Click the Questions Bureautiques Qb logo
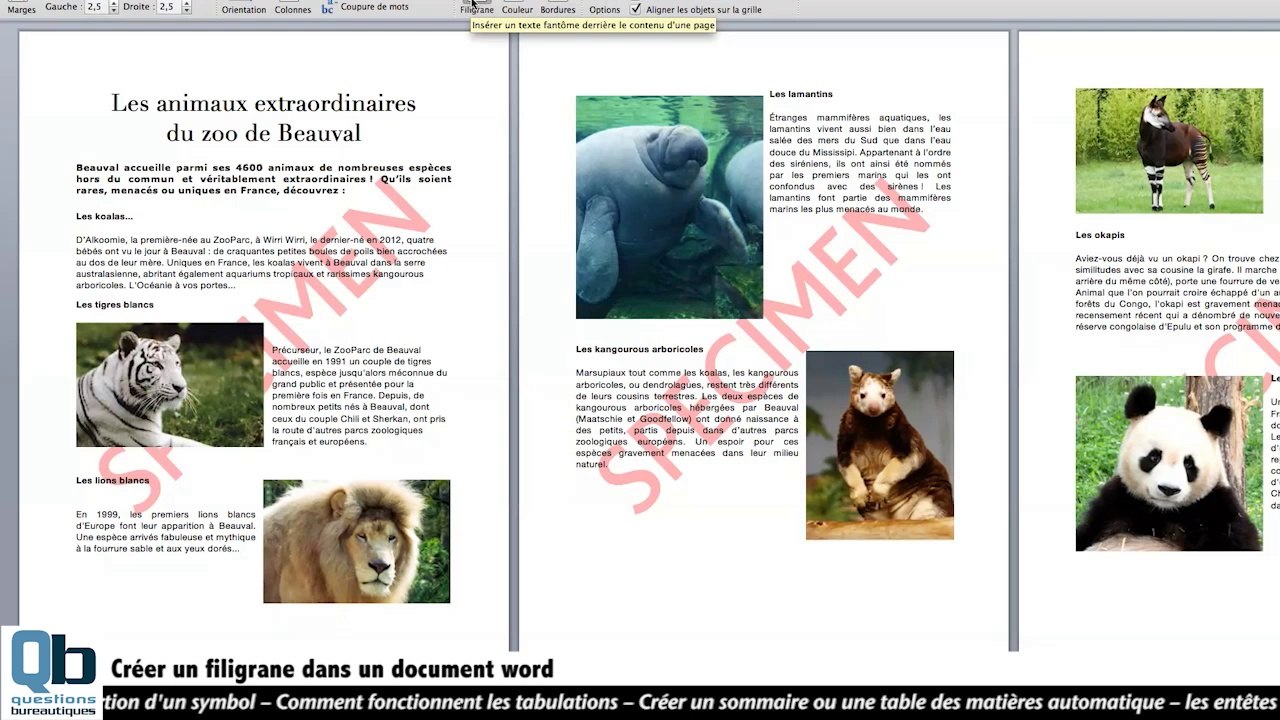Viewport: 1280px width, 720px height. tap(52, 673)
